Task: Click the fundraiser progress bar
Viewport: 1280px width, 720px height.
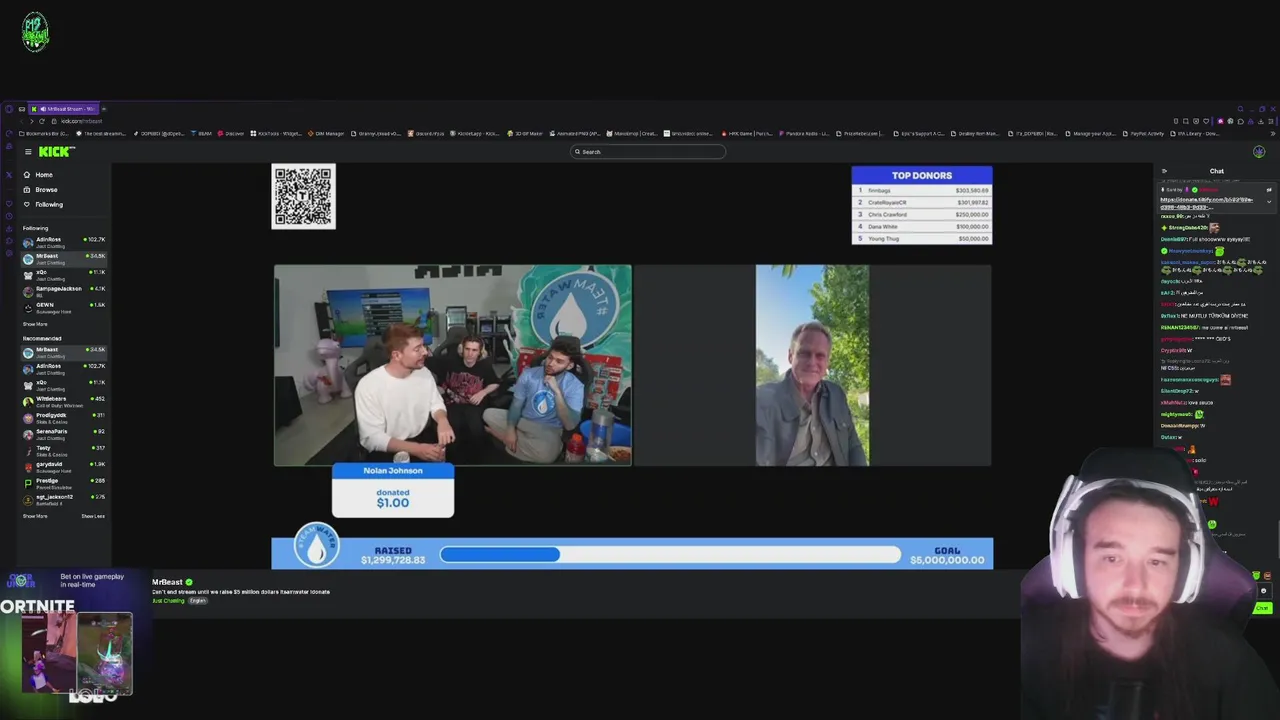Action: coord(670,554)
